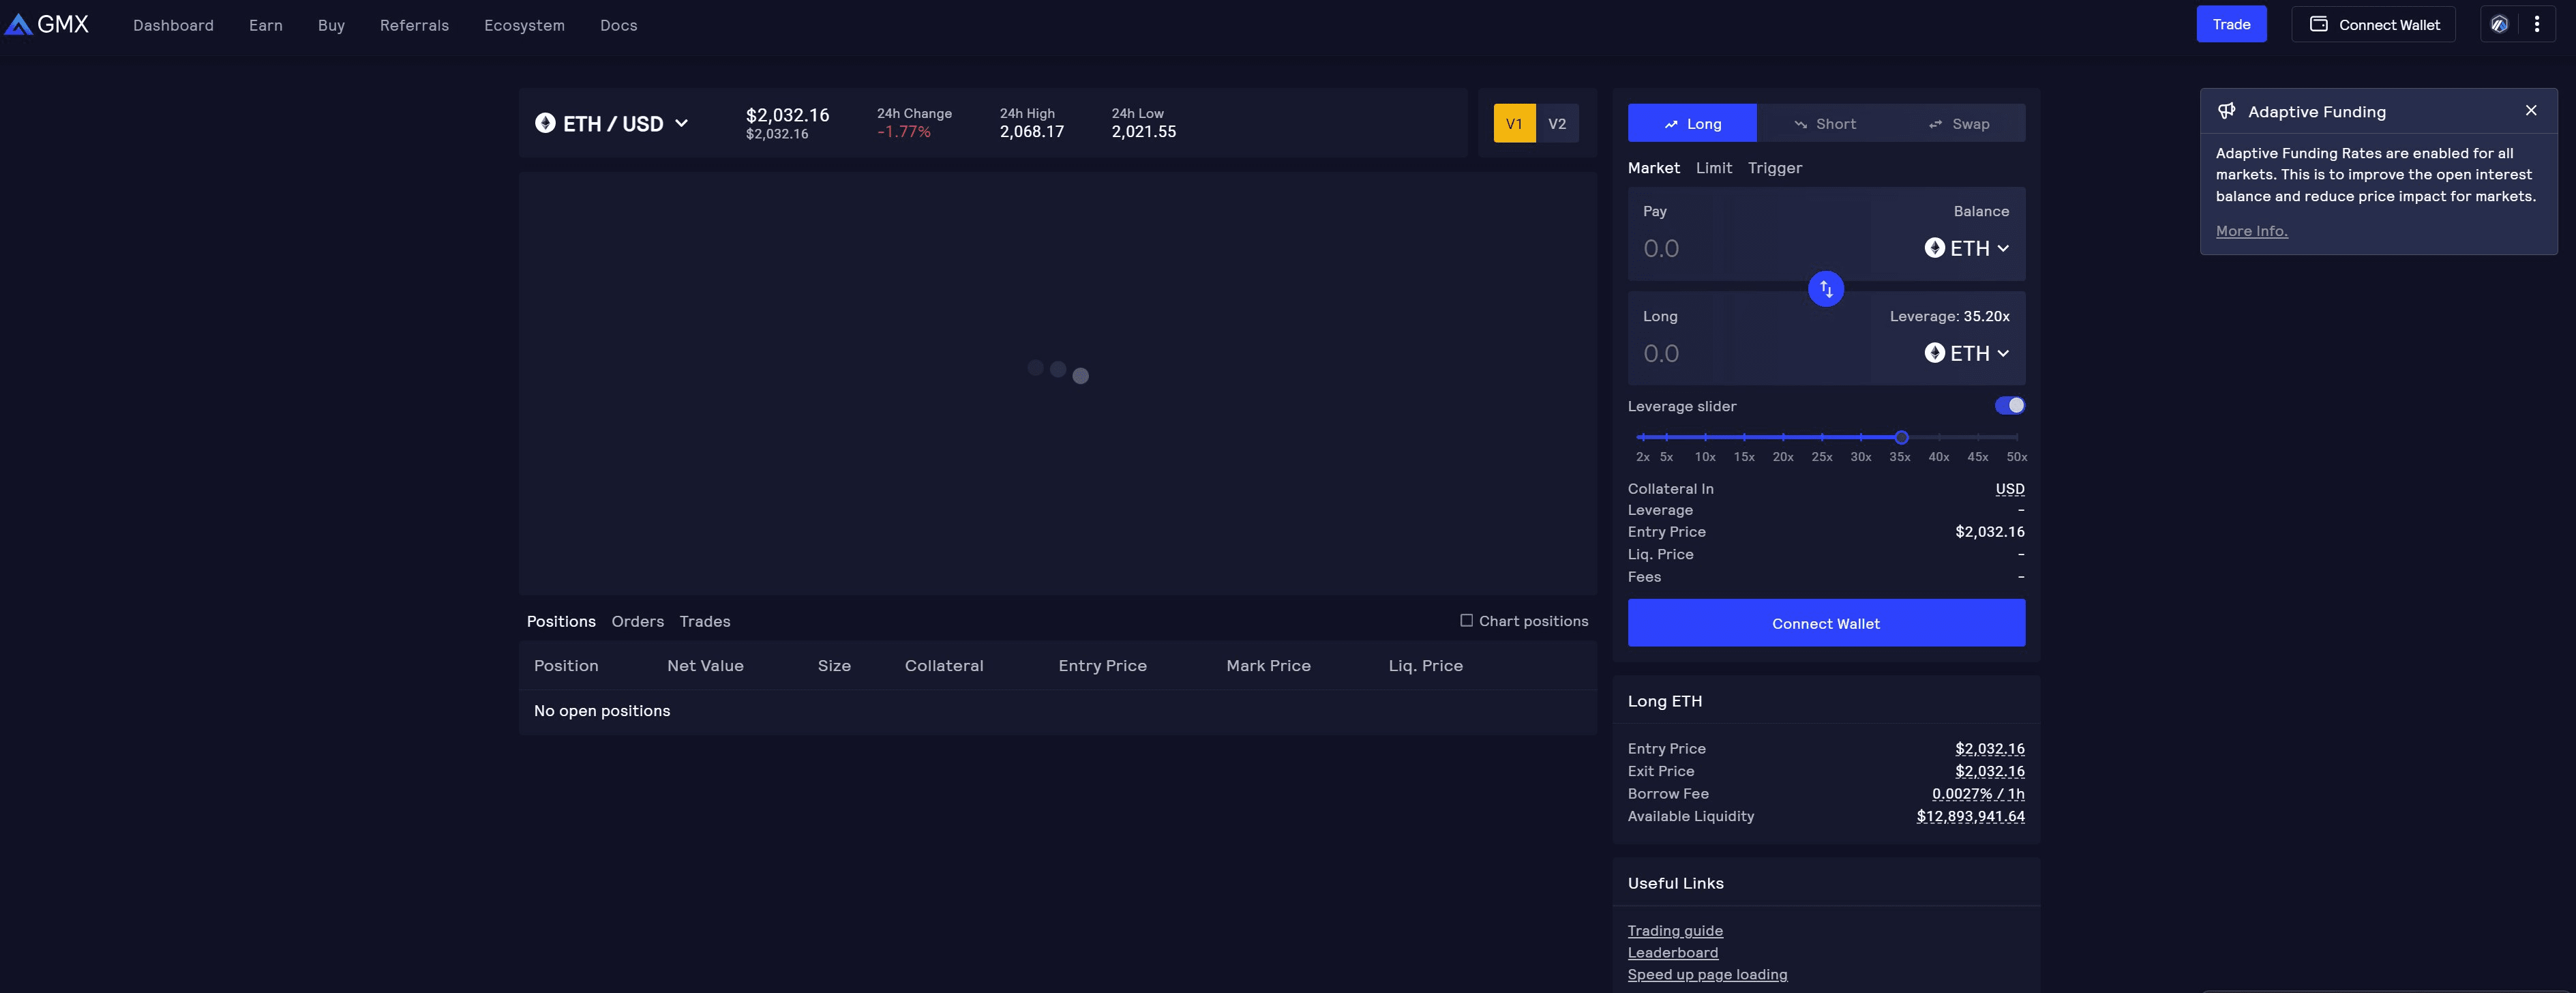
Task: Switch to the V2 version toggle
Action: point(1557,123)
